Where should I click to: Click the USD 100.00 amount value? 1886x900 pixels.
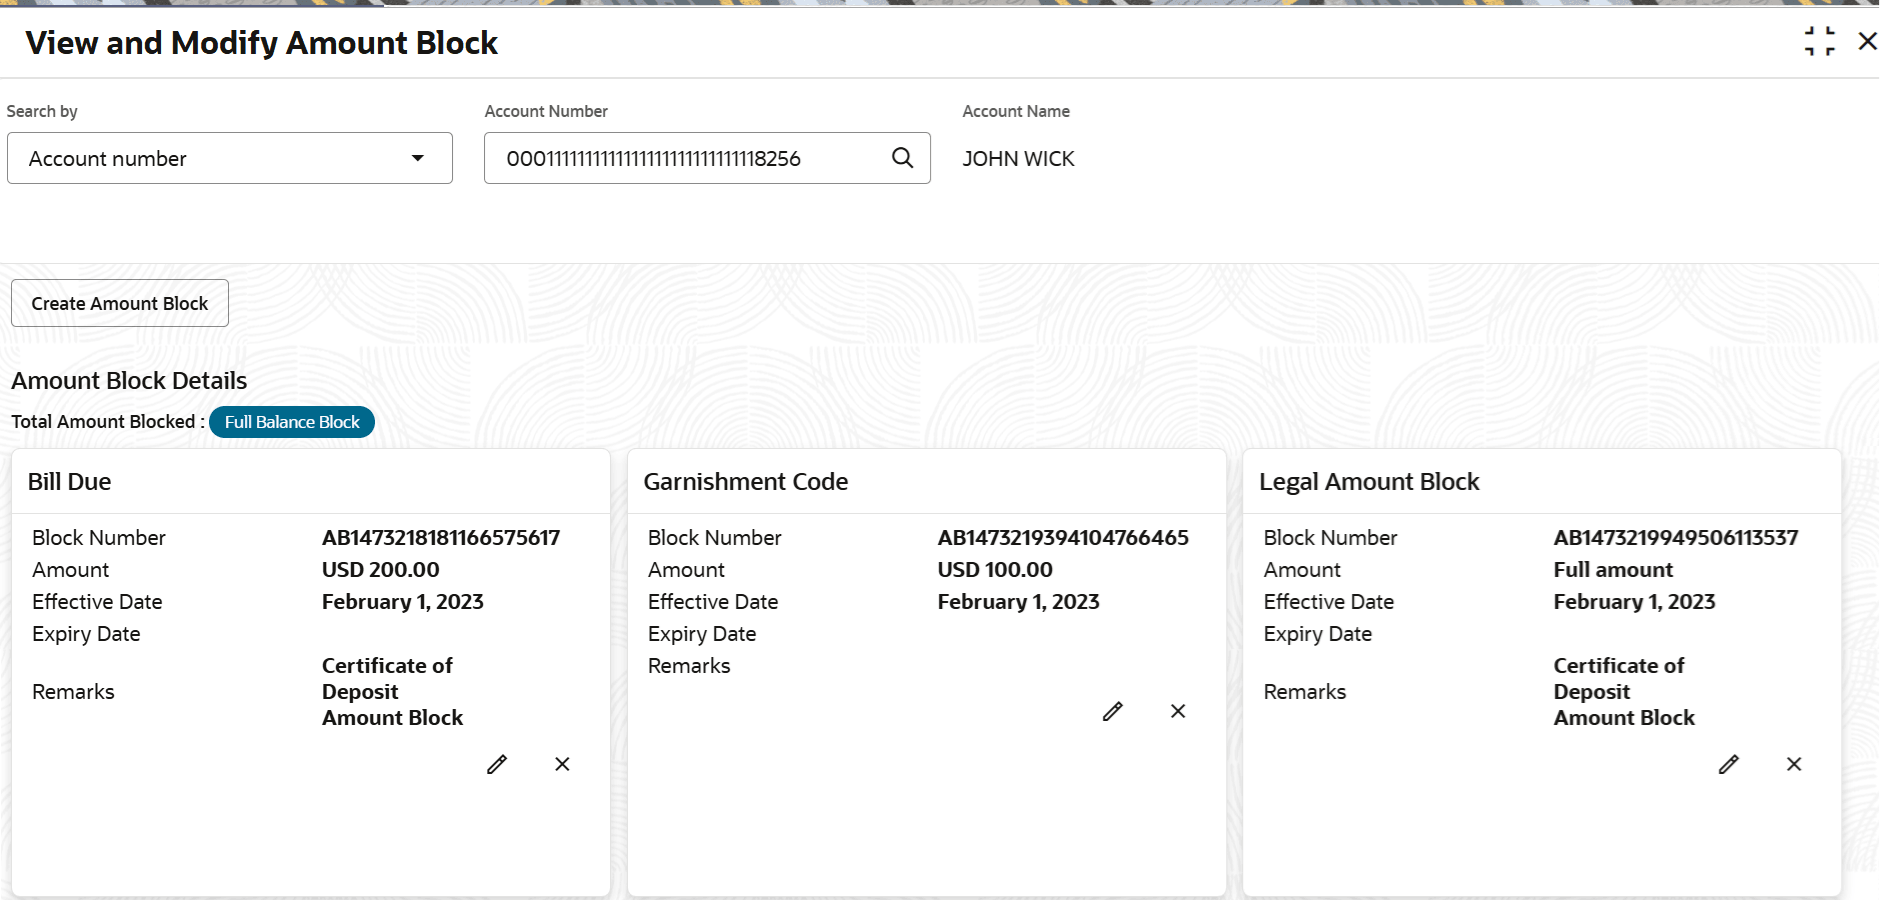click(x=995, y=570)
